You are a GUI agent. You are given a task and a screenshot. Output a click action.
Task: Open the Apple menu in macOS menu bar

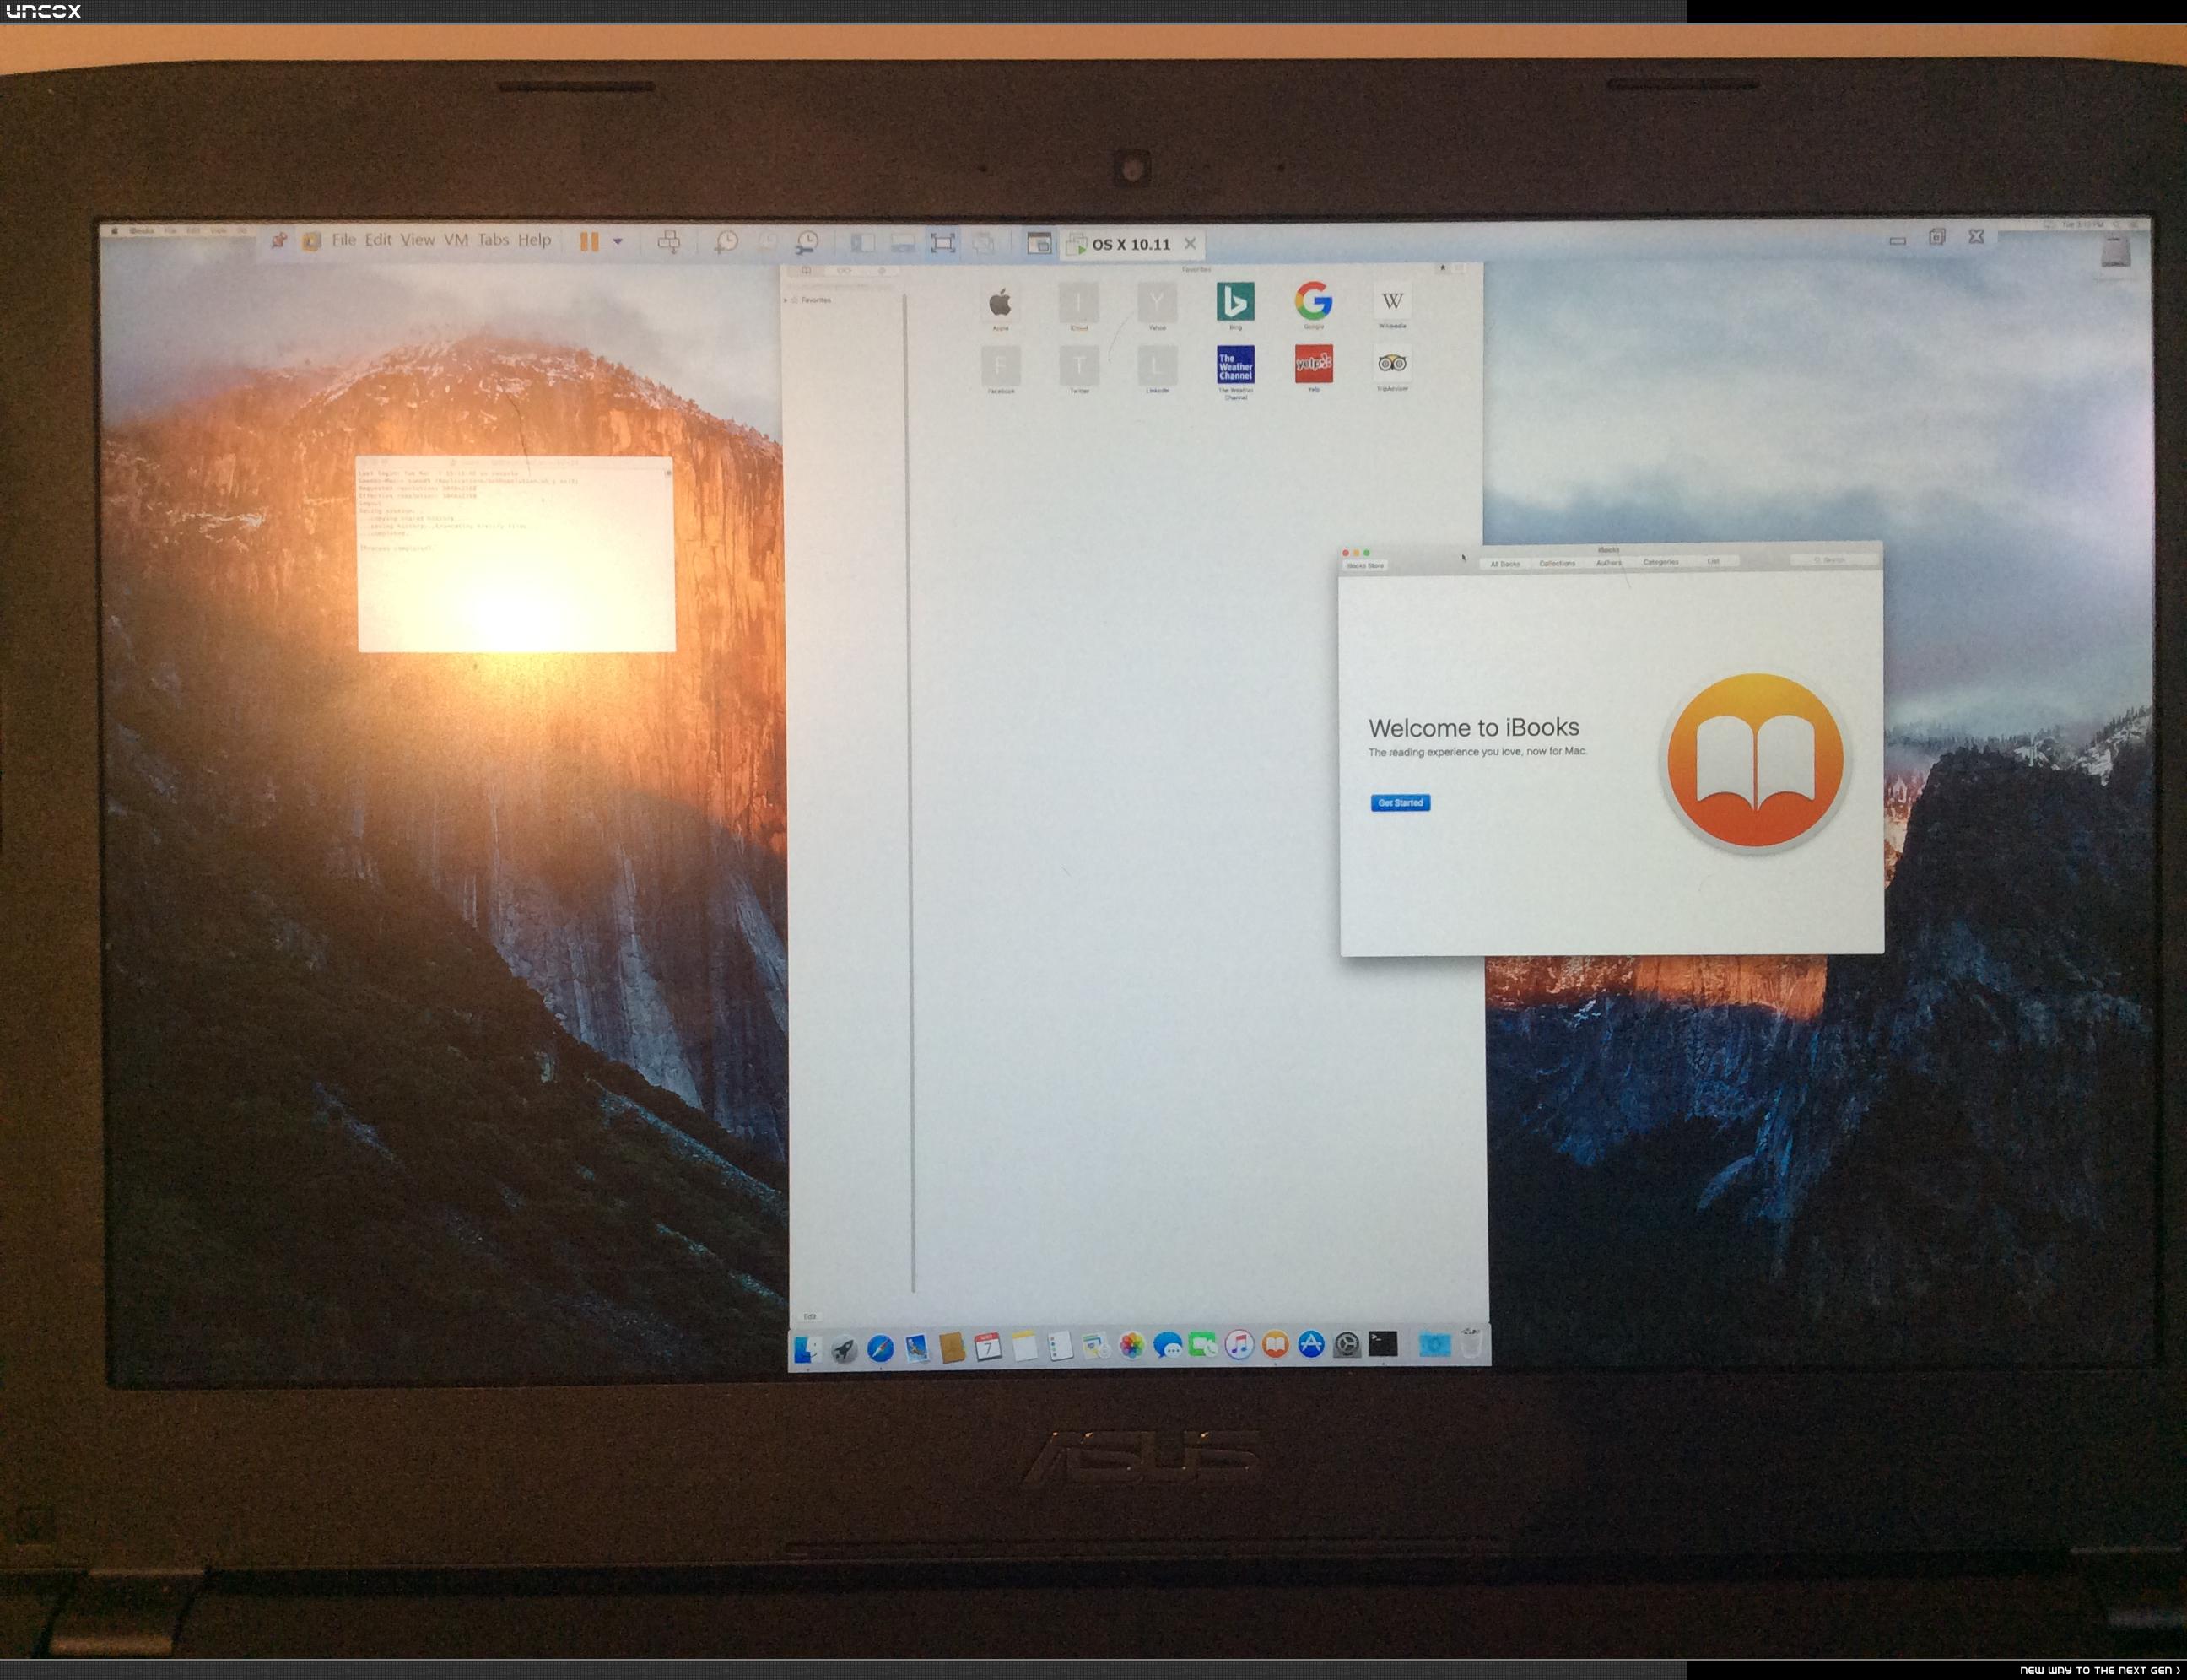[114, 231]
